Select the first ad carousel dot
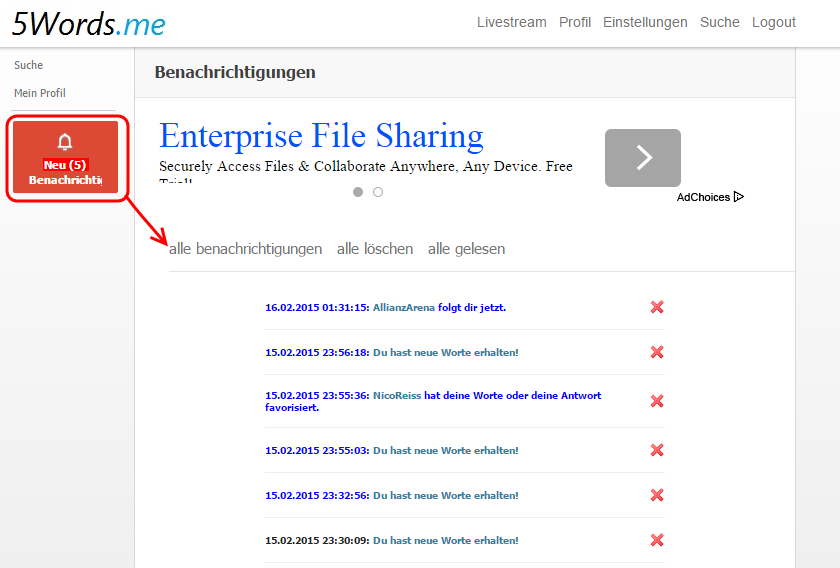840x568 pixels. 358,192
